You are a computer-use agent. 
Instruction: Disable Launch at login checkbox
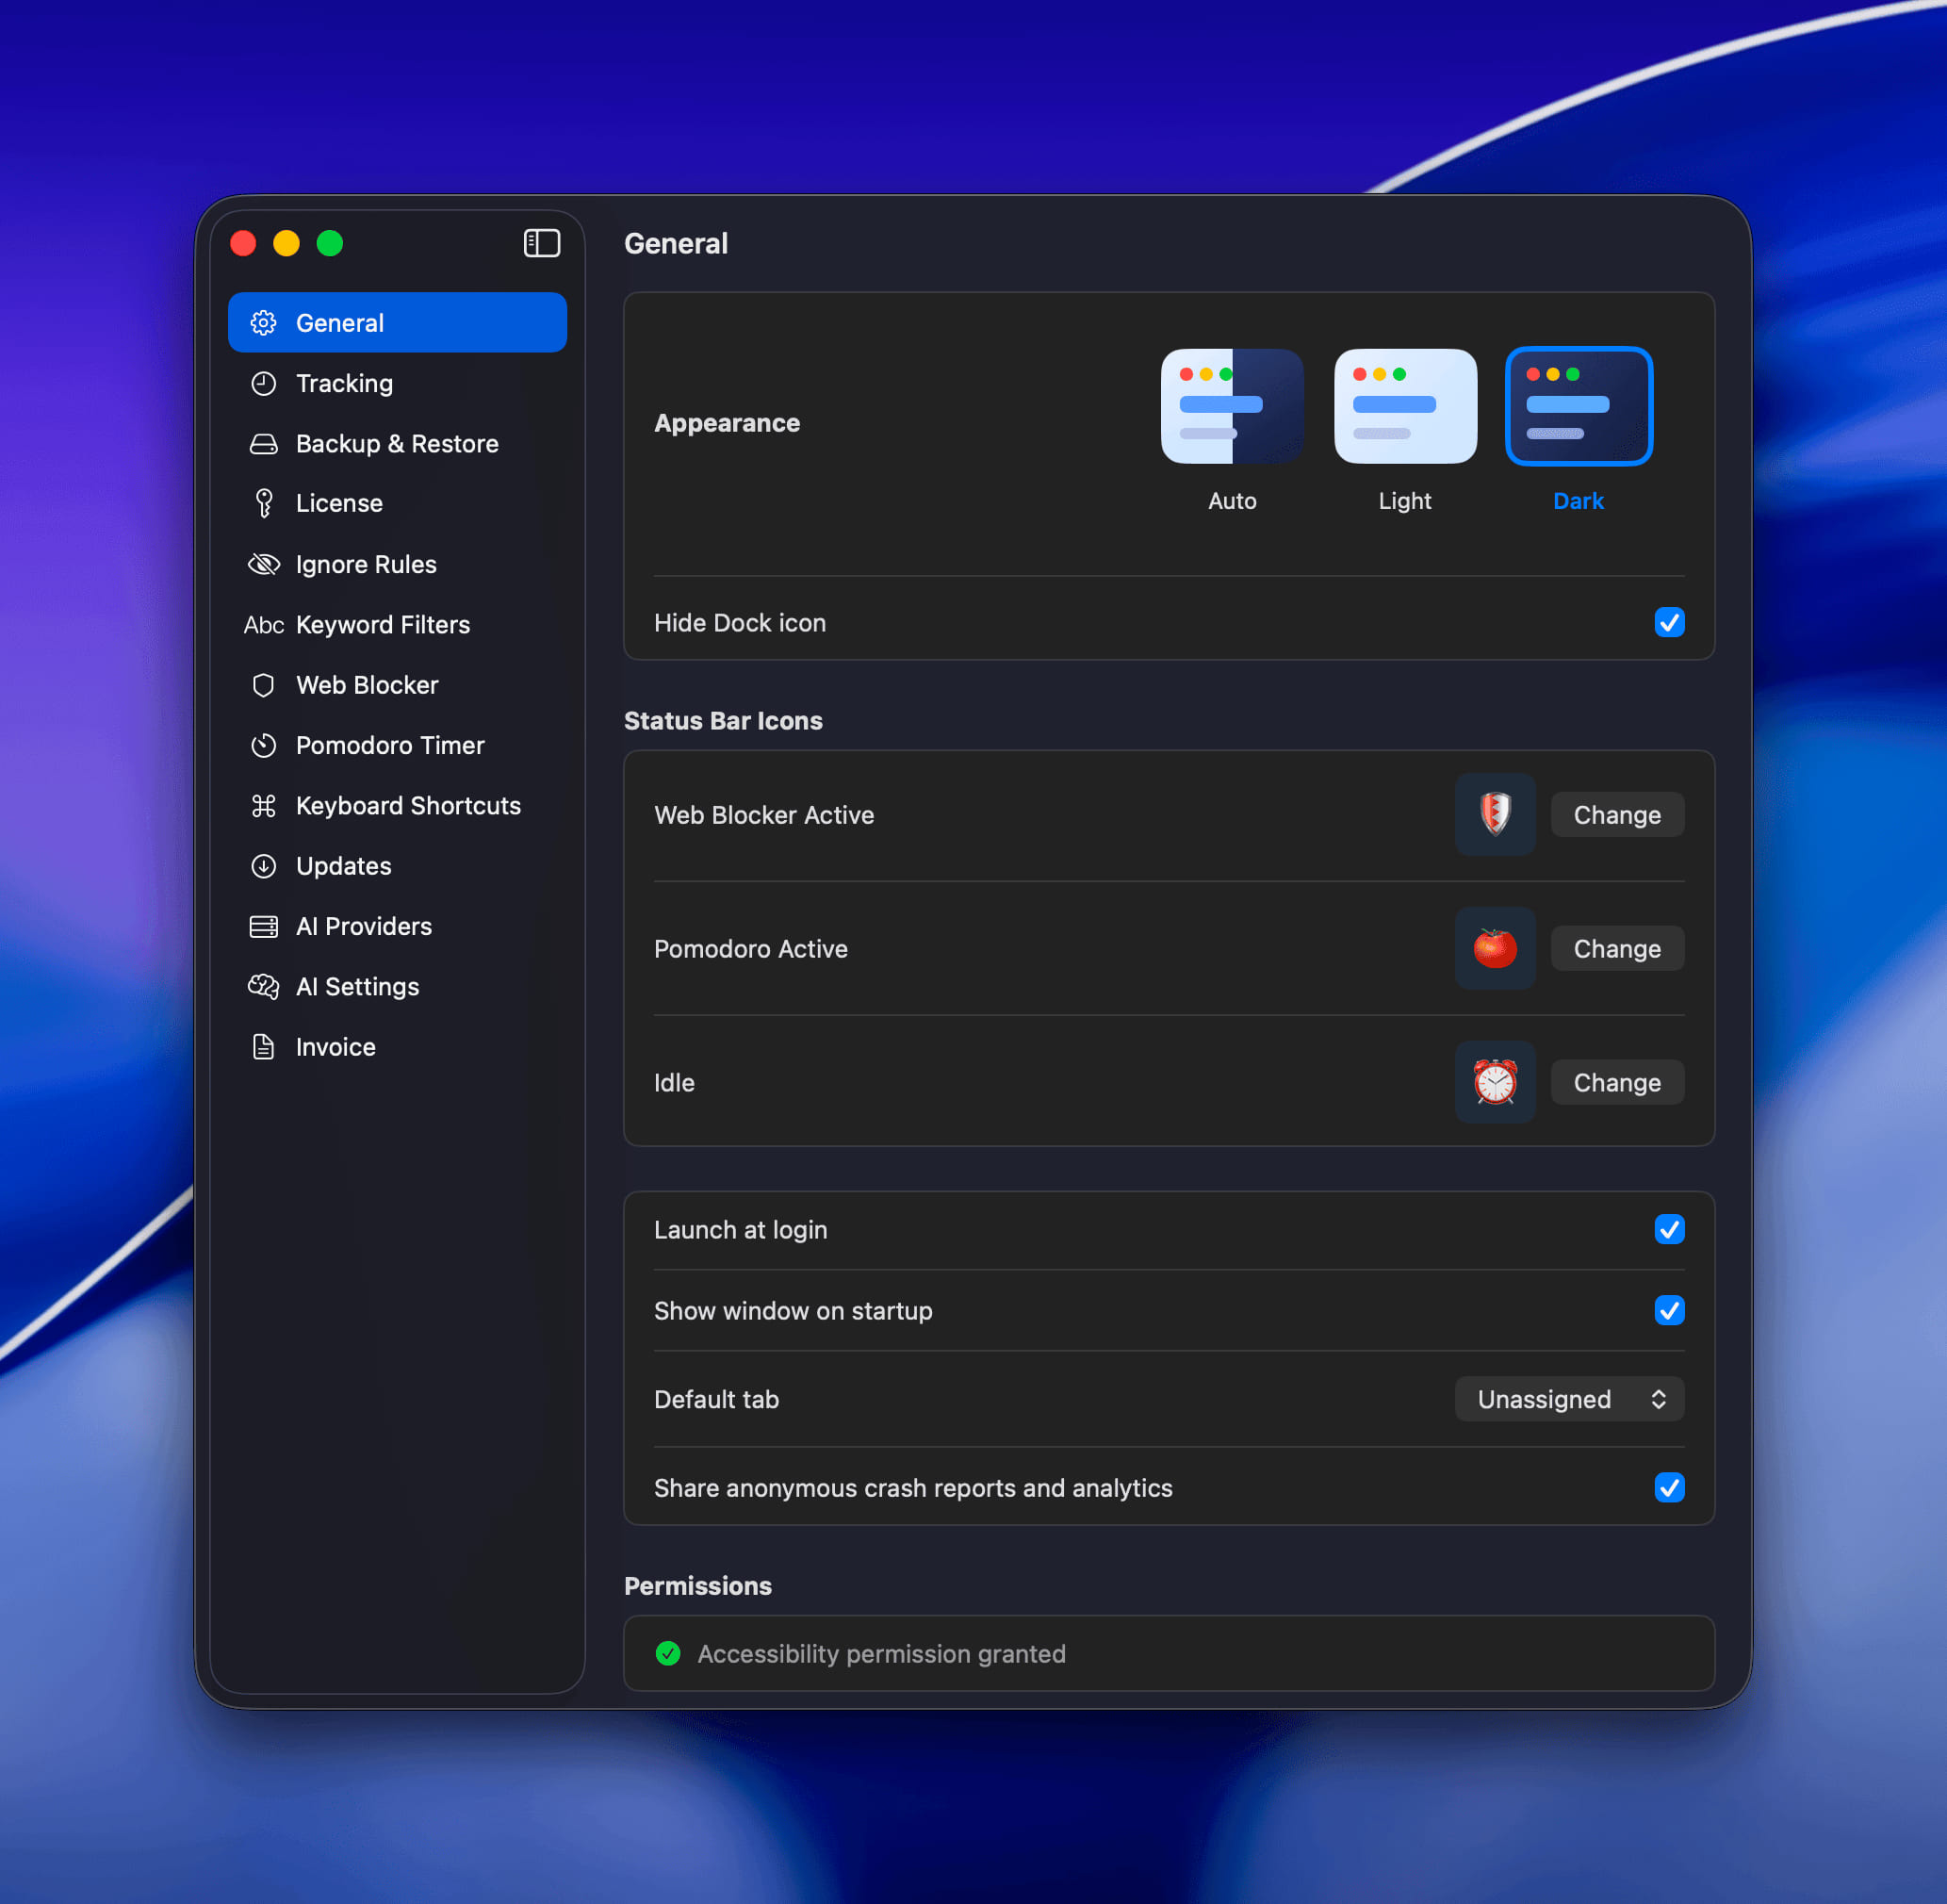1668,1229
